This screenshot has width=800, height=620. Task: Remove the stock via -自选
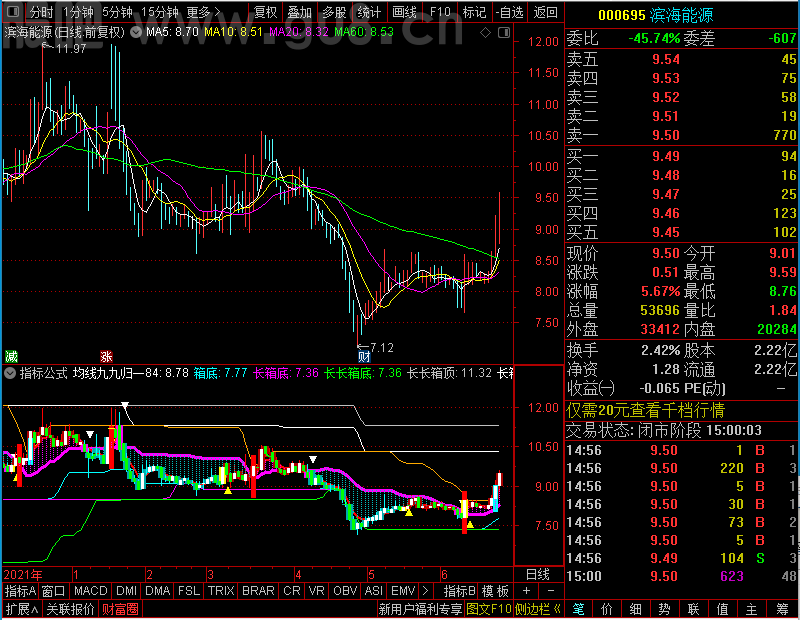coord(509,12)
